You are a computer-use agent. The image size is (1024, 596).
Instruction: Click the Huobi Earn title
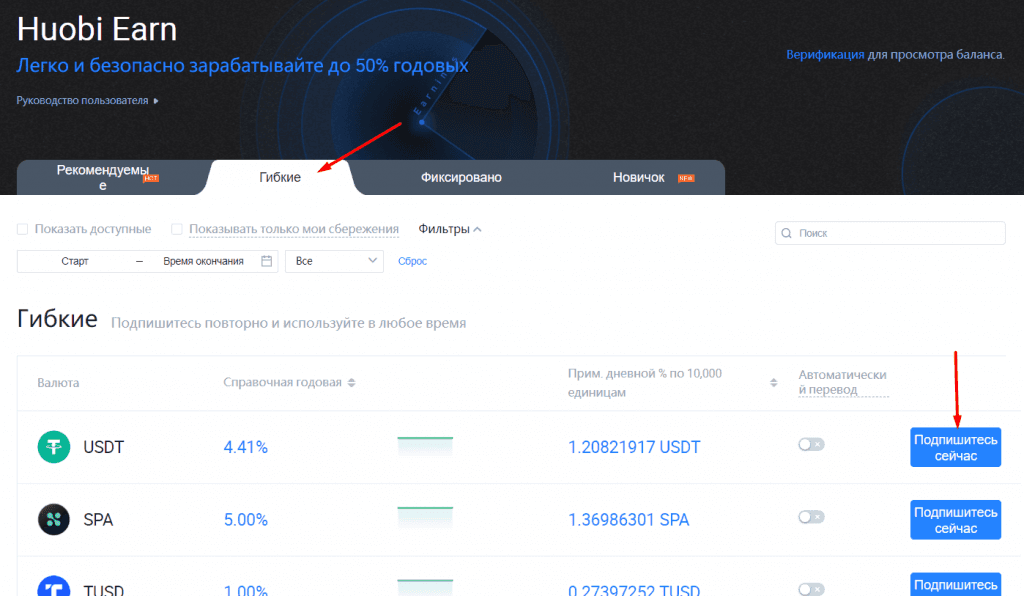[97, 29]
